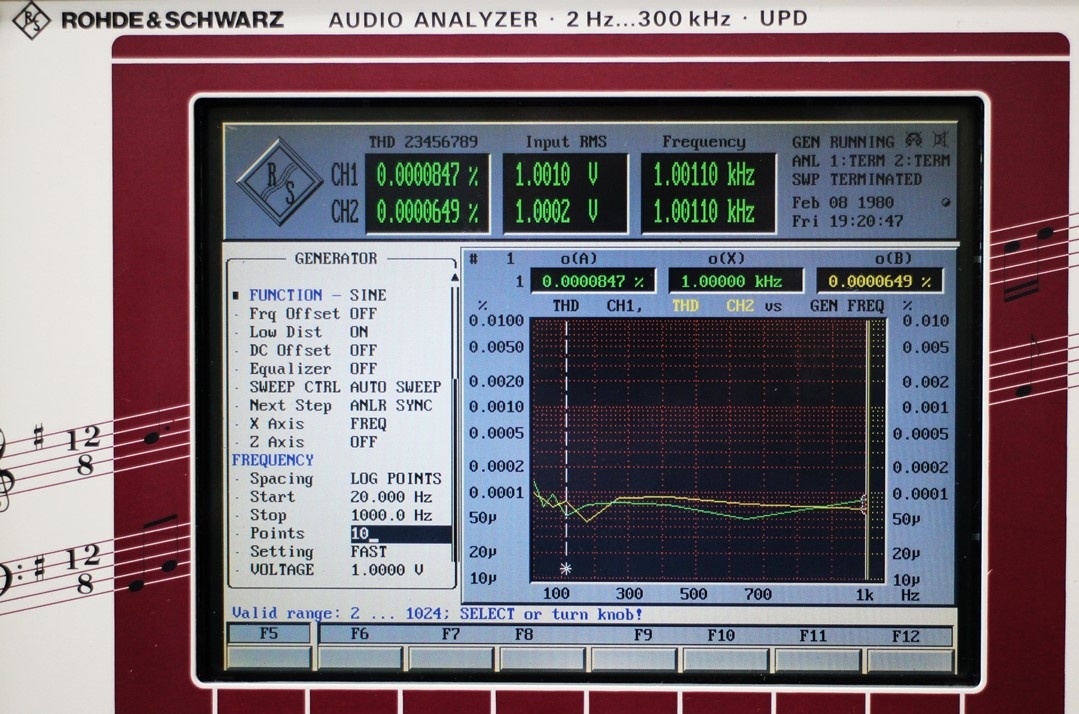
Task: Click the Start frequency field 20.000 Hz
Action: (x=391, y=497)
